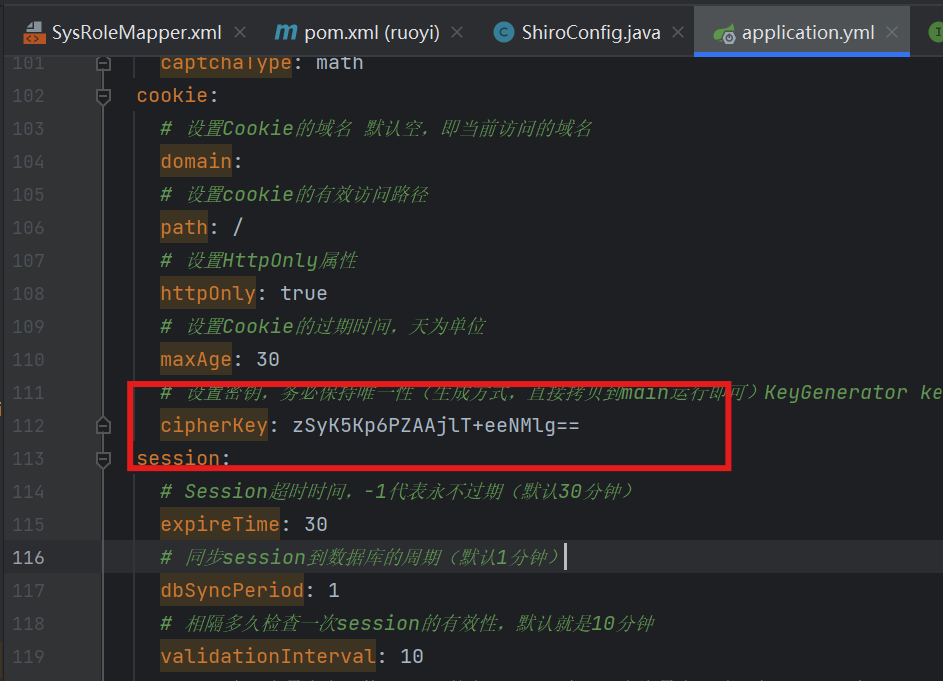The width and height of the screenshot is (943, 681).
Task: Click the Session timeout comment on line 114
Action: click(x=397, y=491)
